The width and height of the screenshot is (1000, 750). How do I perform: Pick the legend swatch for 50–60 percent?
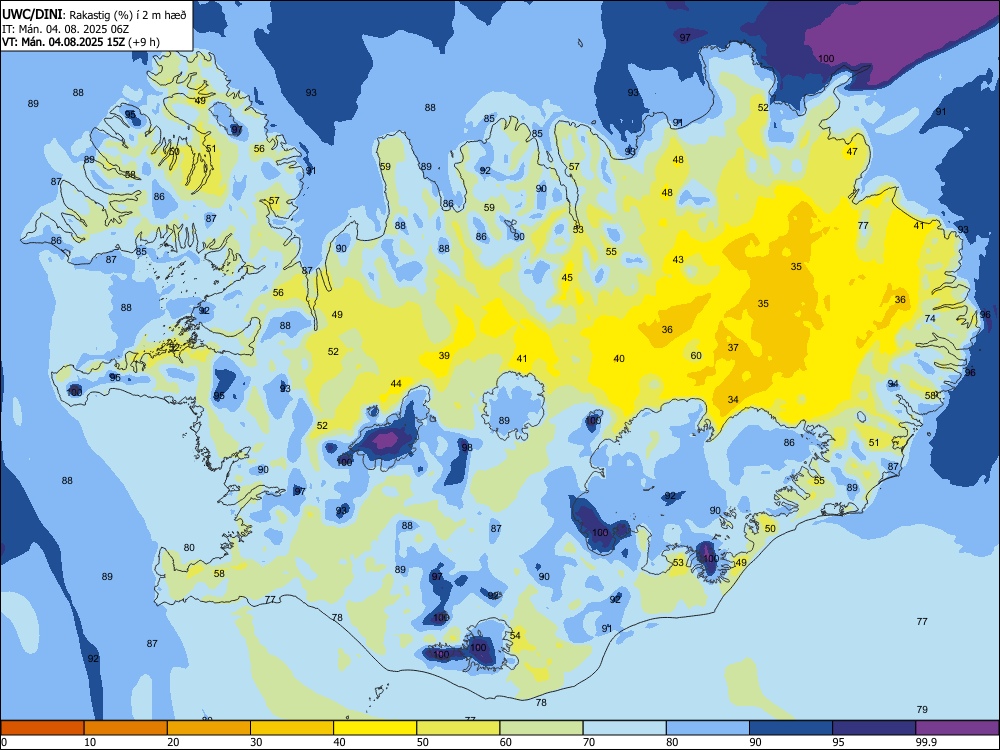[x=458, y=728]
